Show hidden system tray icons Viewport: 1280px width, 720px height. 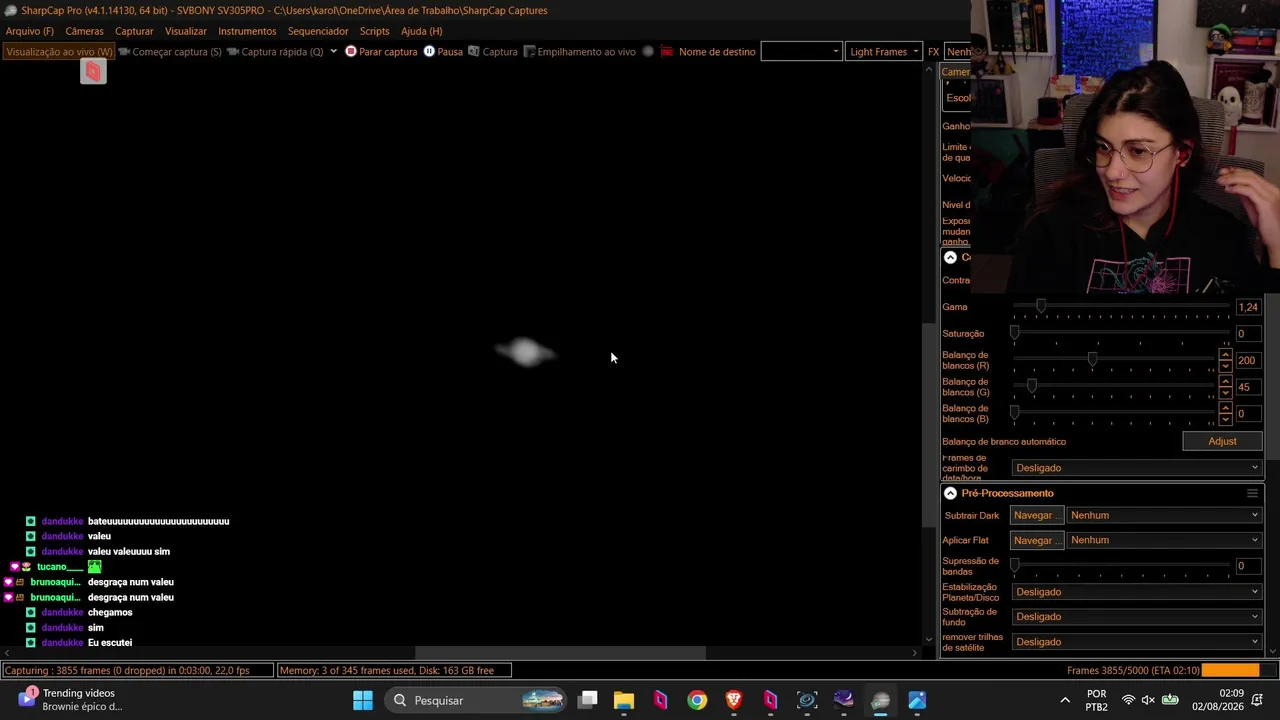[x=1065, y=700]
